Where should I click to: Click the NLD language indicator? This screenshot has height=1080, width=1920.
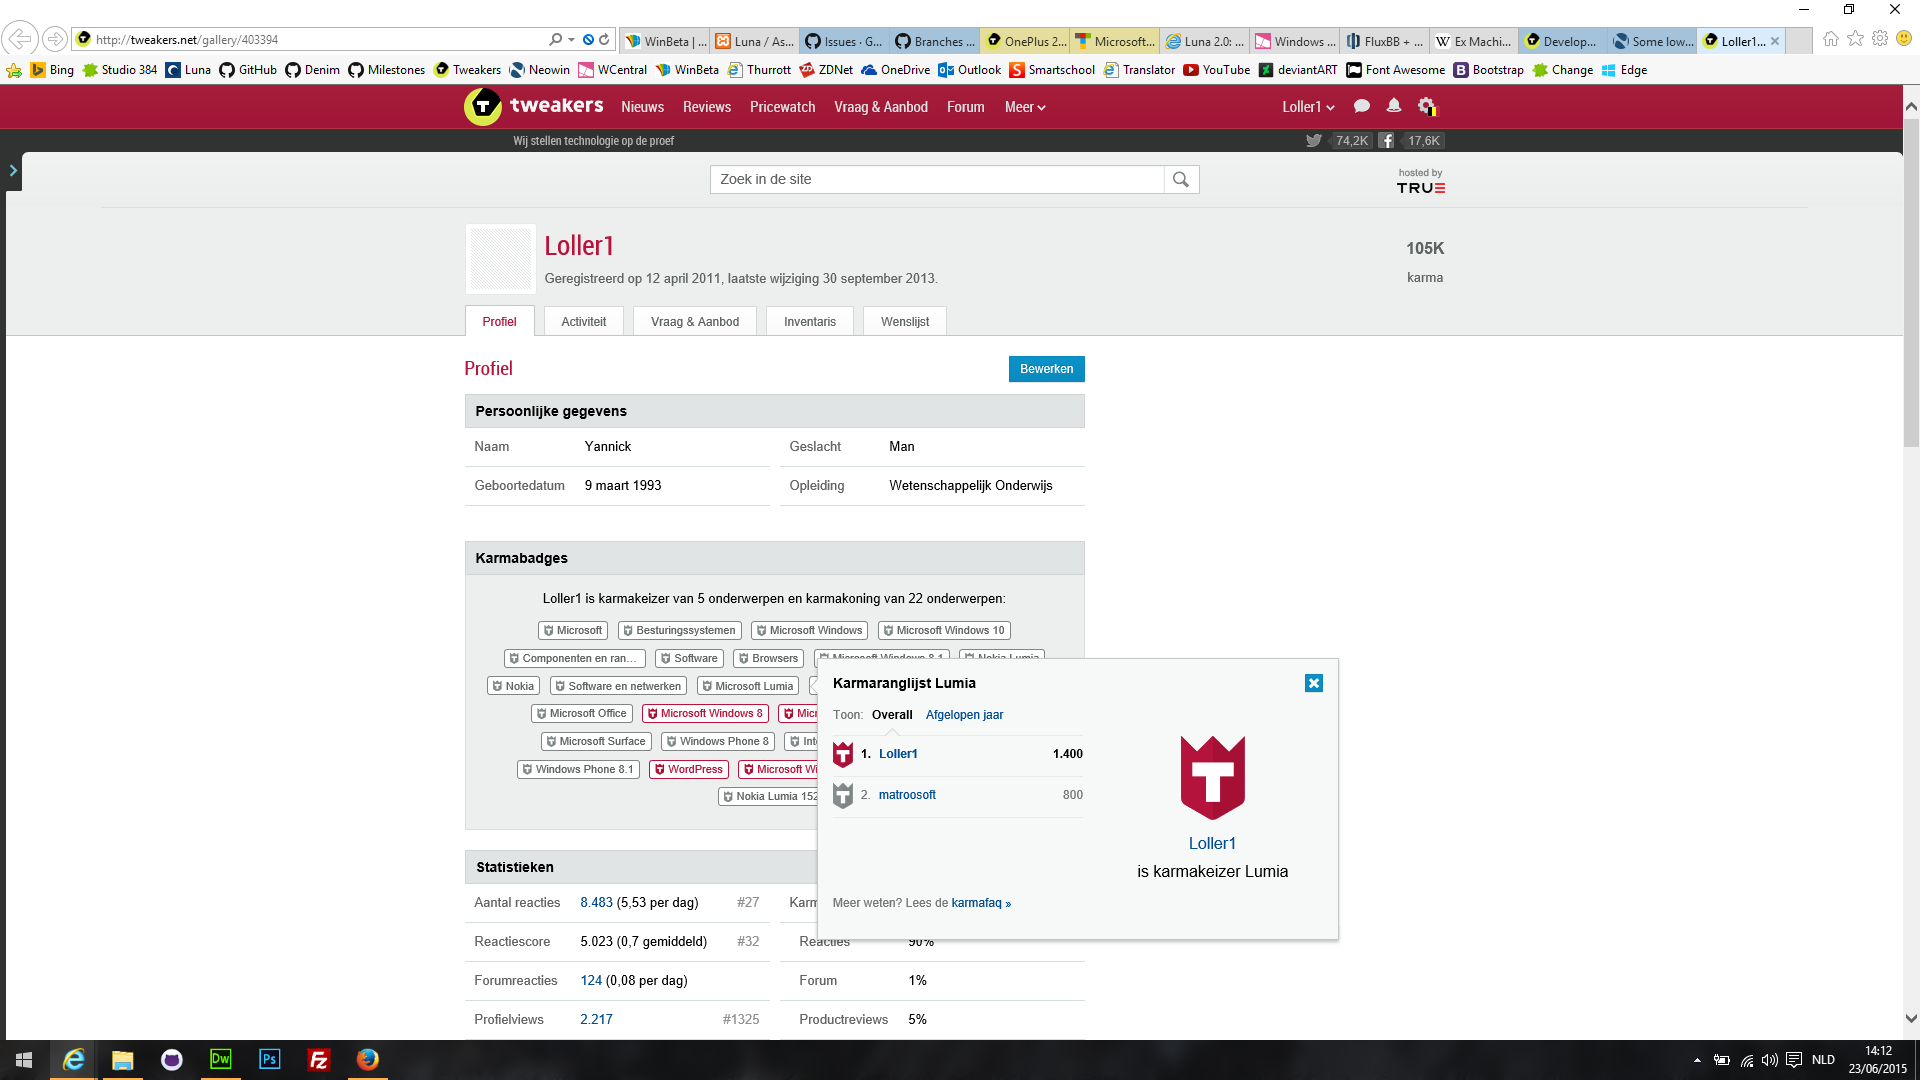coord(1823,1060)
